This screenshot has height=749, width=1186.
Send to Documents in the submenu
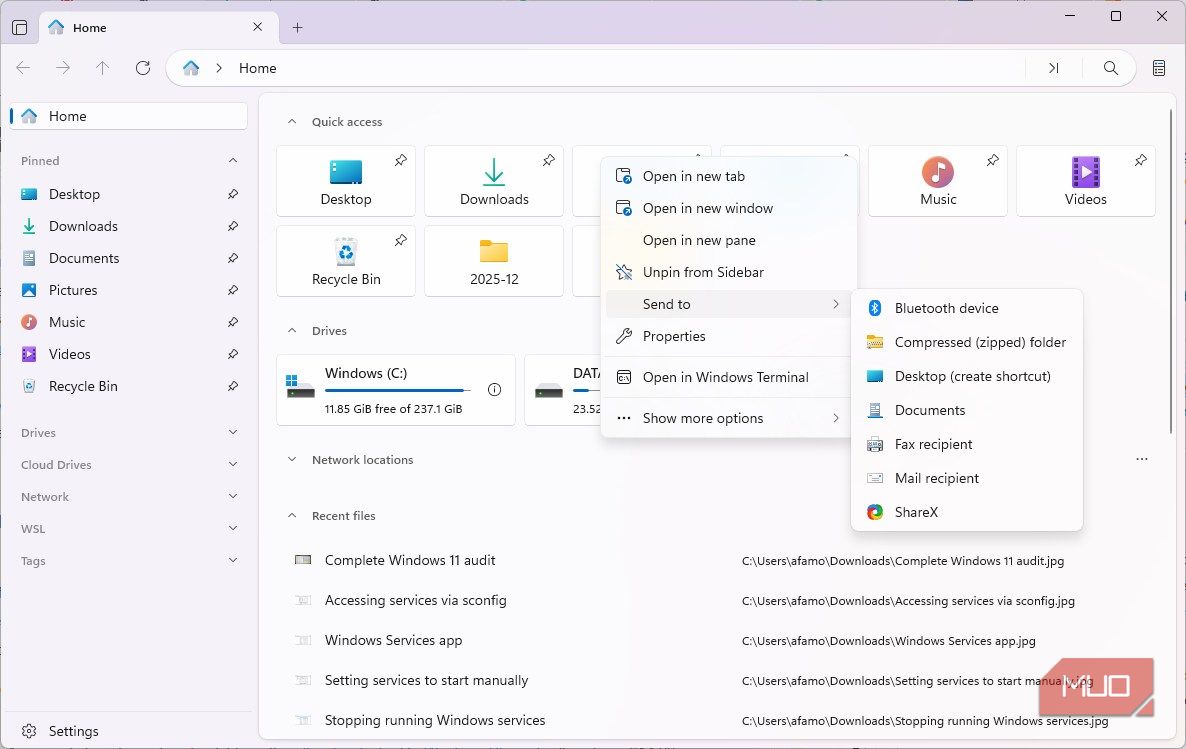coord(967,410)
